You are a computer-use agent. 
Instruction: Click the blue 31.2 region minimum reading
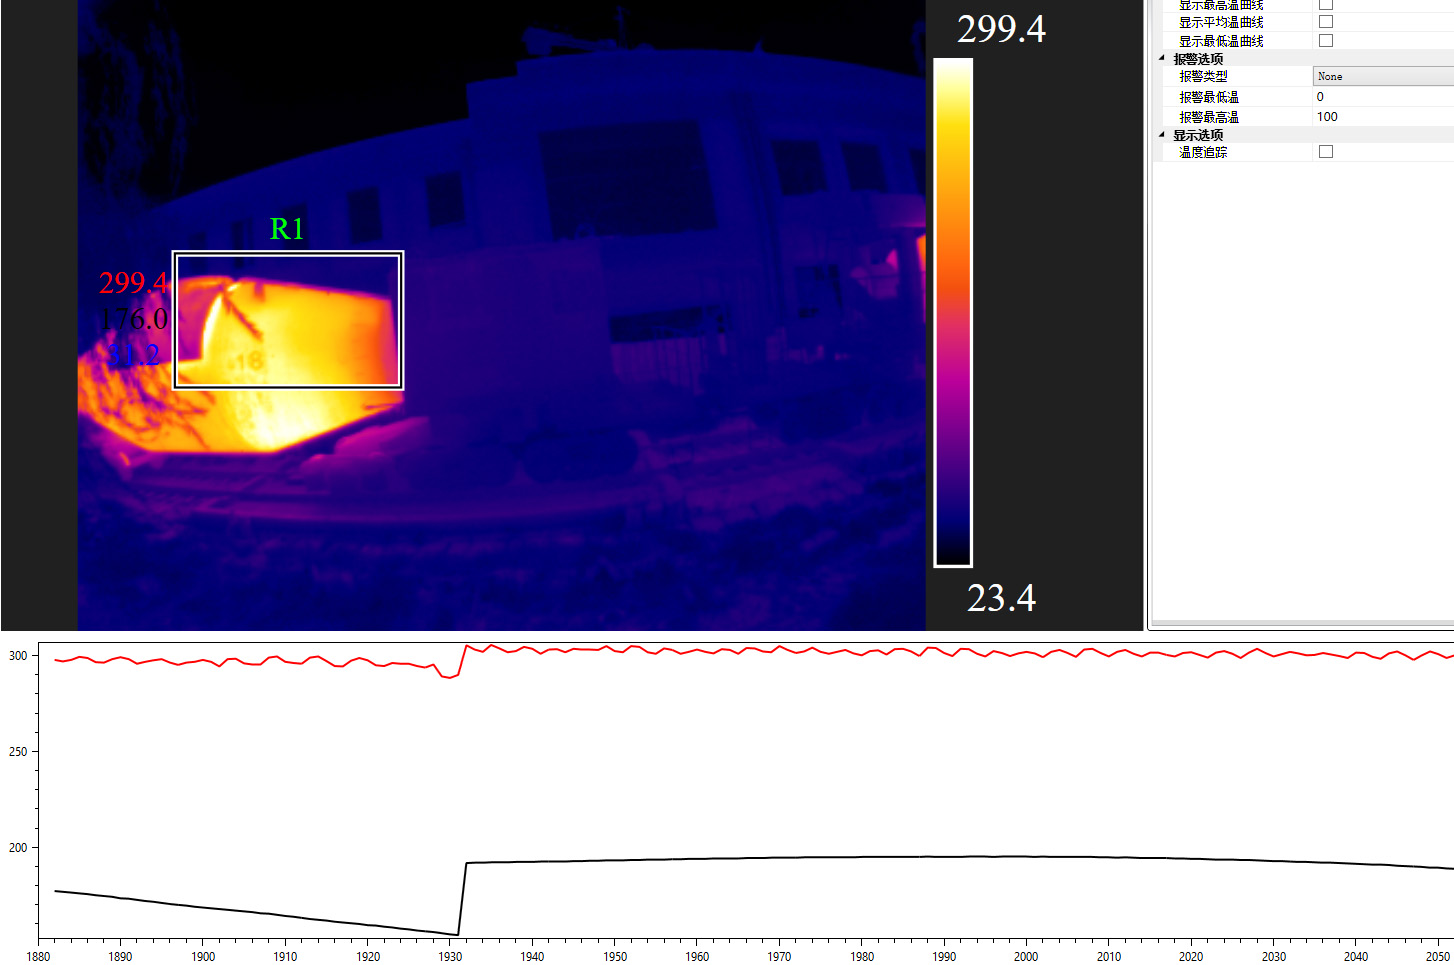click(133, 354)
